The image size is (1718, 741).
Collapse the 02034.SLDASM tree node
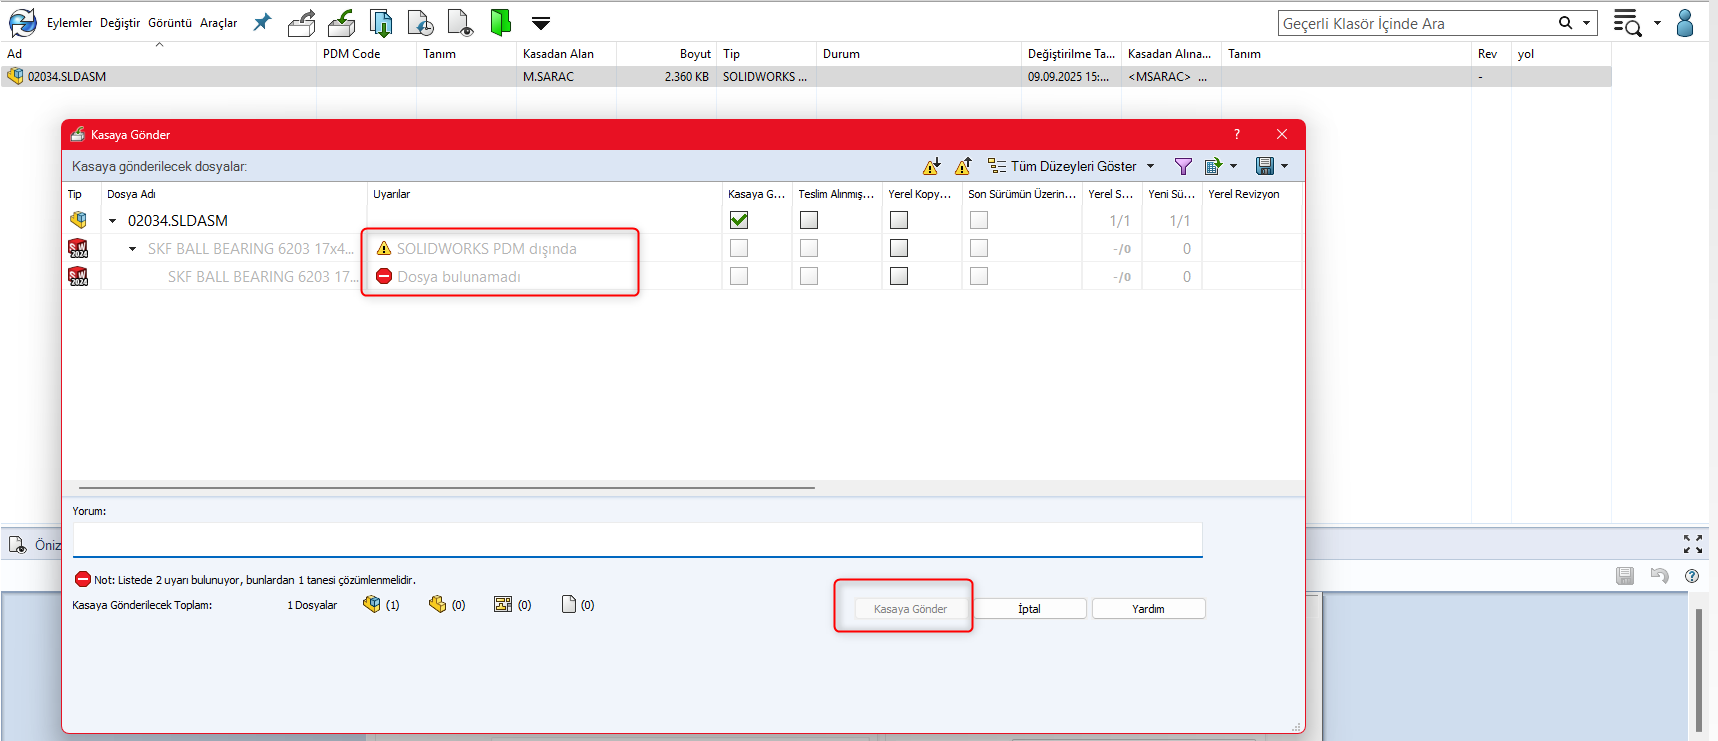(112, 221)
